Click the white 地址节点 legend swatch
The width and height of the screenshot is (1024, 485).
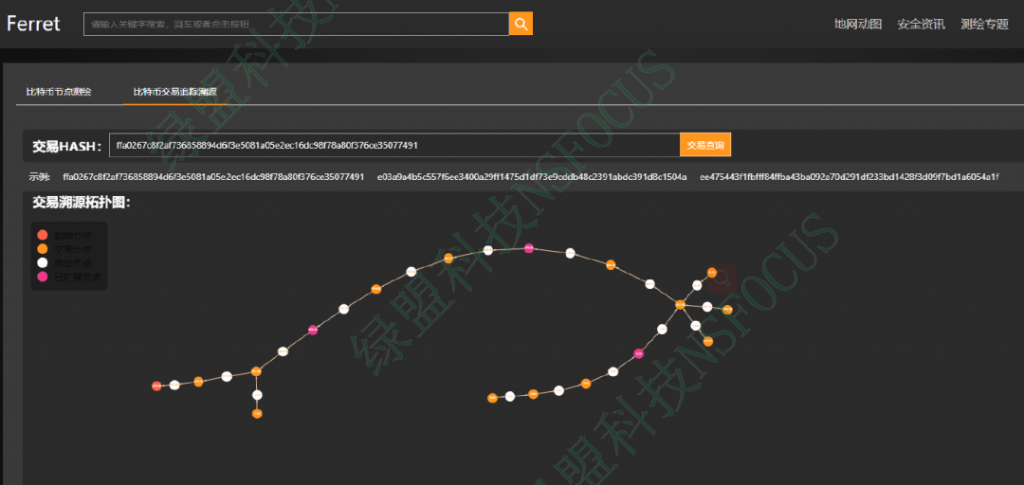43,262
